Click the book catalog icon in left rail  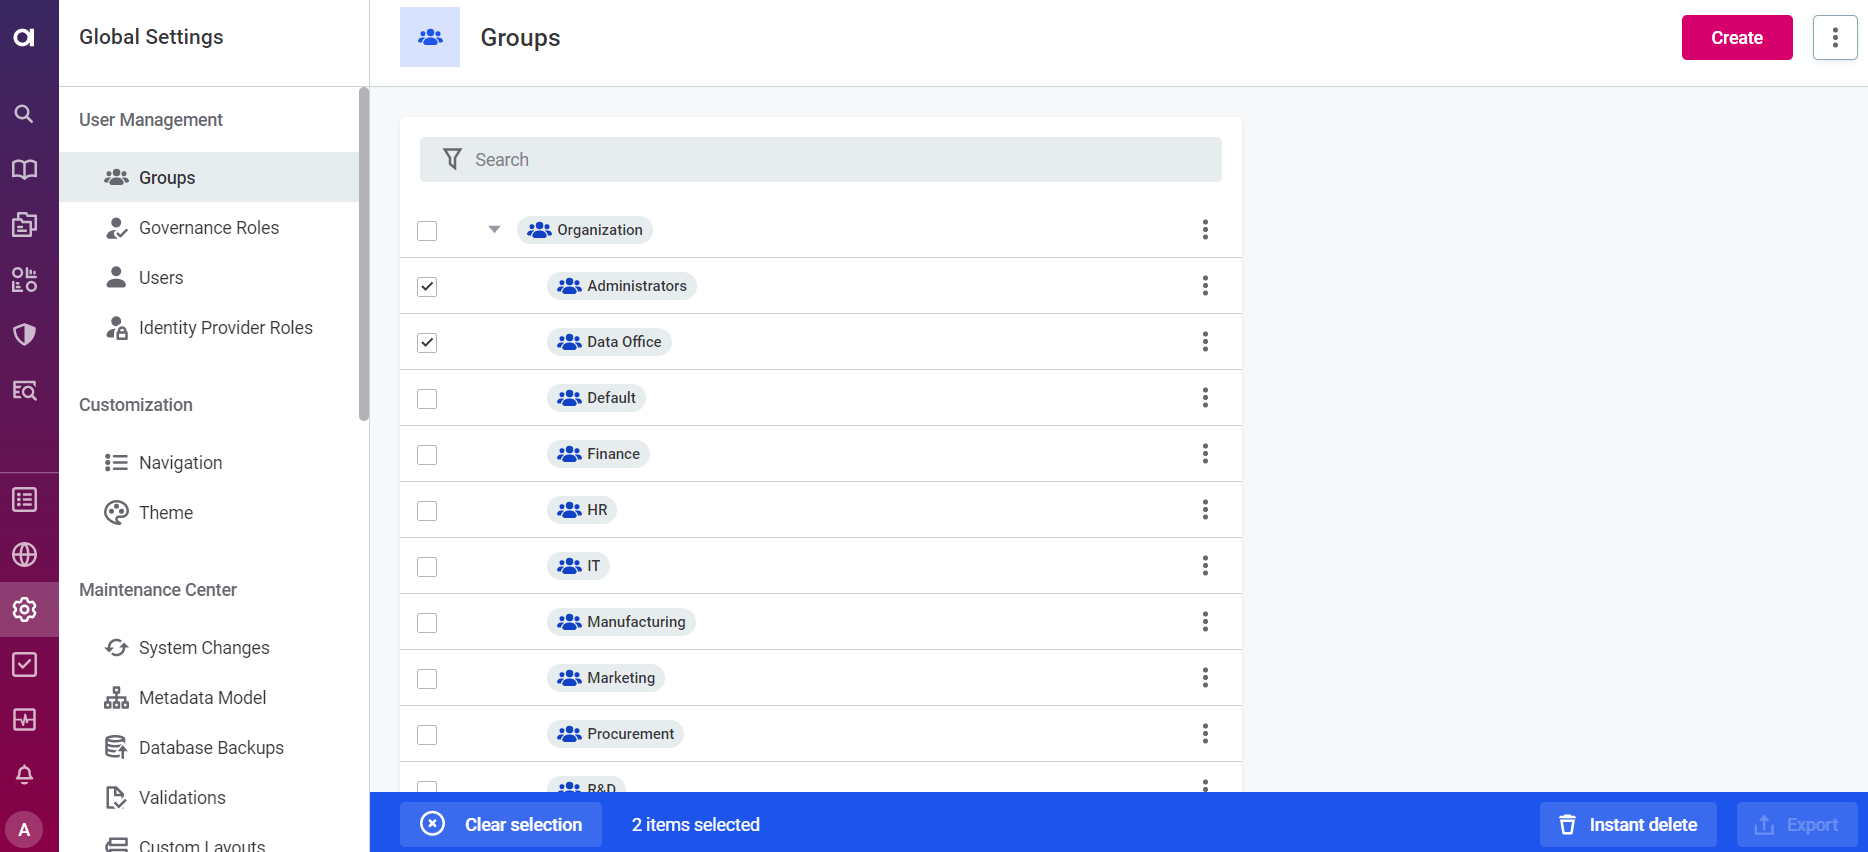pos(24,169)
